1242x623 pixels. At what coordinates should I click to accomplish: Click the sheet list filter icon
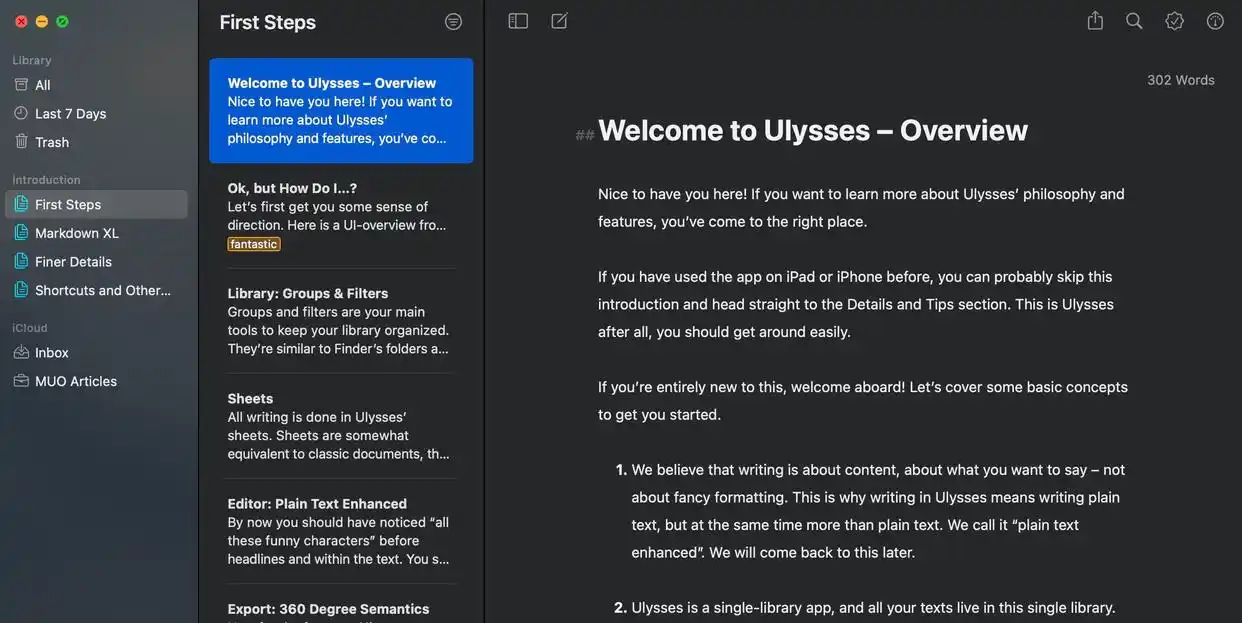pyautogui.click(x=453, y=21)
